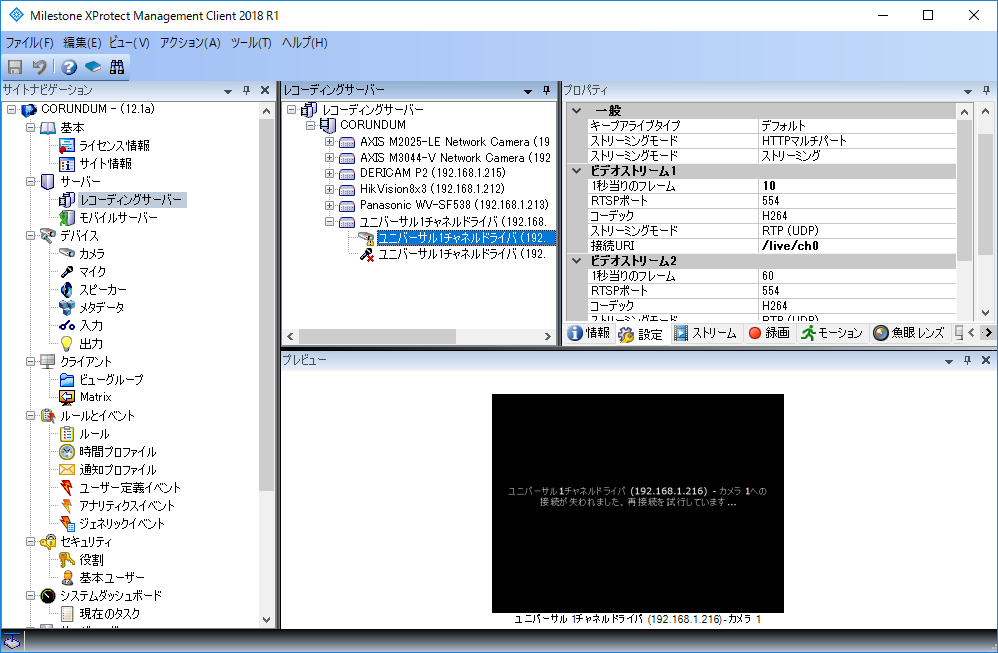Collapse the ビデオストリーム1 property section
The height and width of the screenshot is (653, 998).
click(x=577, y=171)
